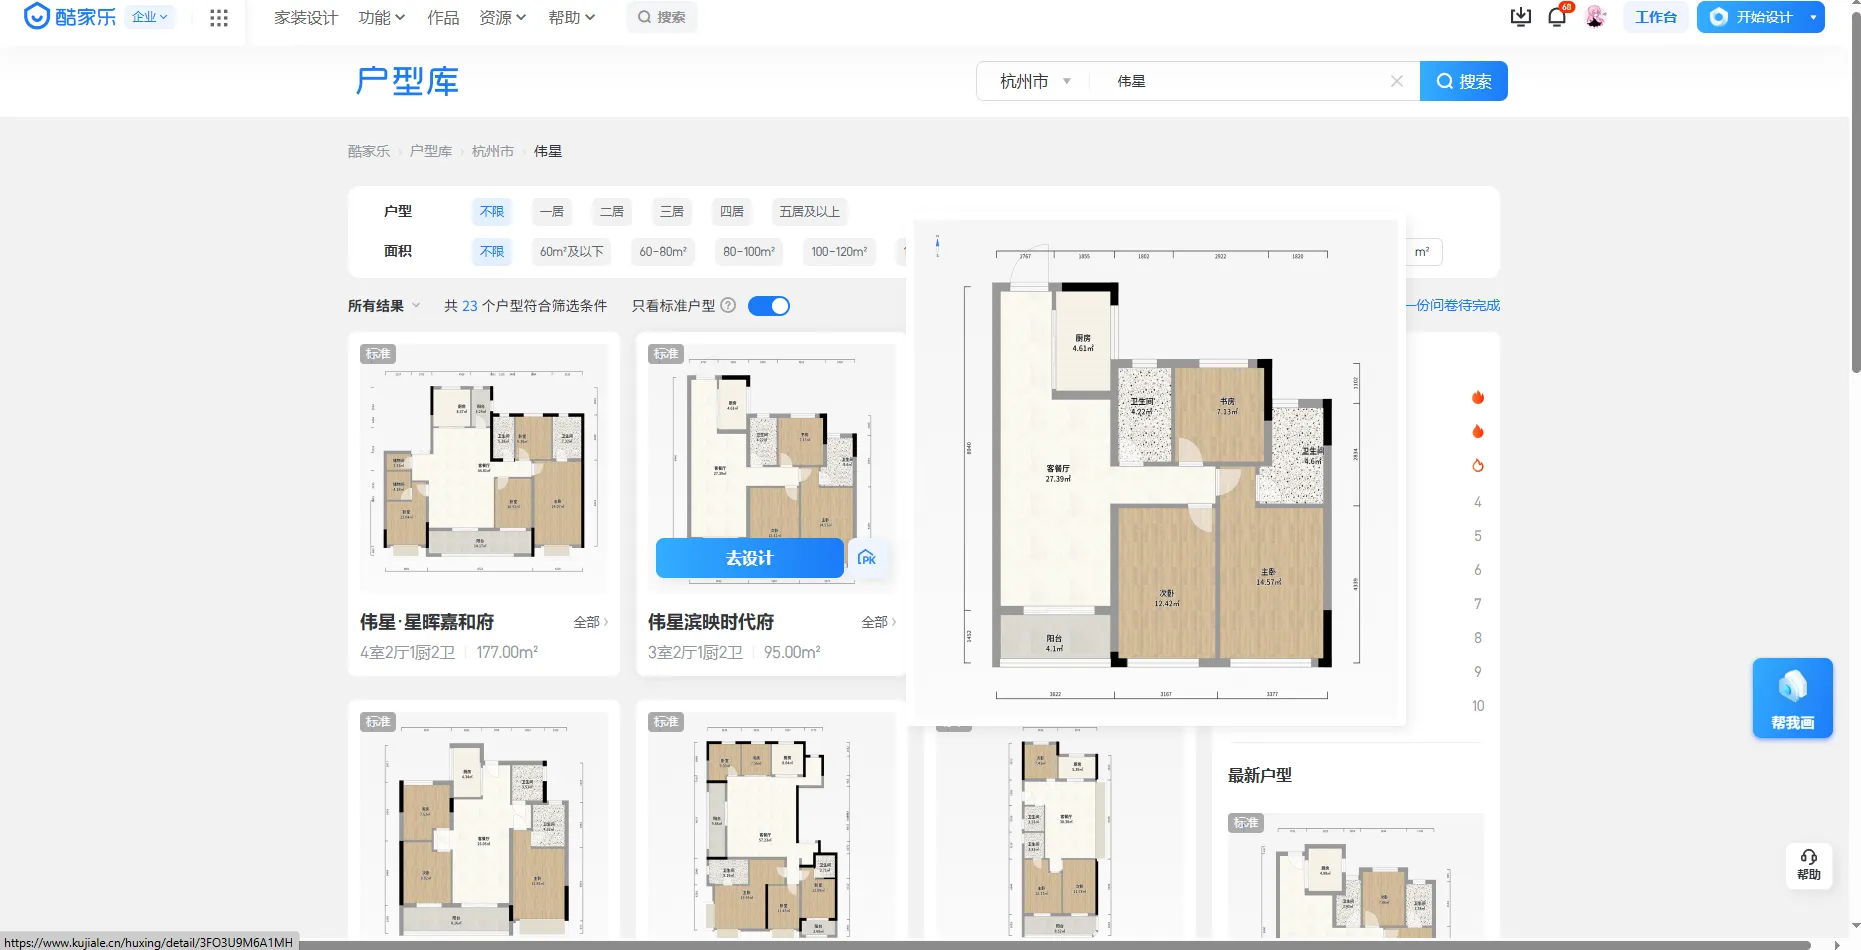Click the questionnaire link 一份问卷待完成
1861x950 pixels.
(x=1453, y=306)
